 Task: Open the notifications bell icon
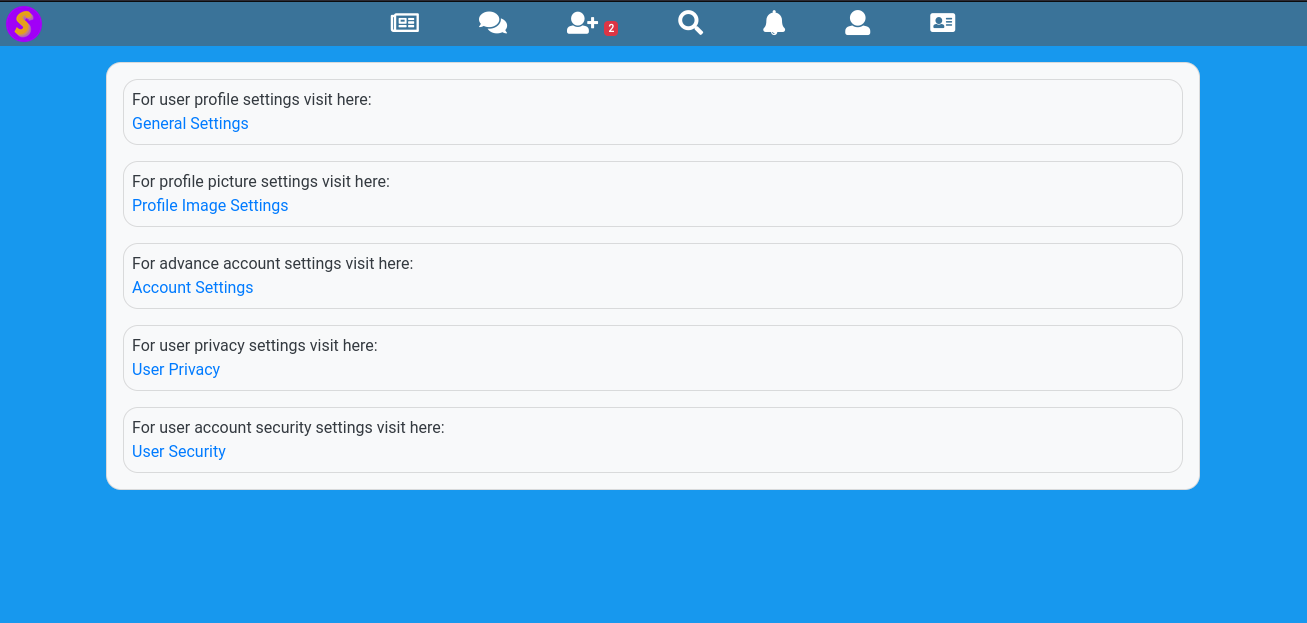774,23
